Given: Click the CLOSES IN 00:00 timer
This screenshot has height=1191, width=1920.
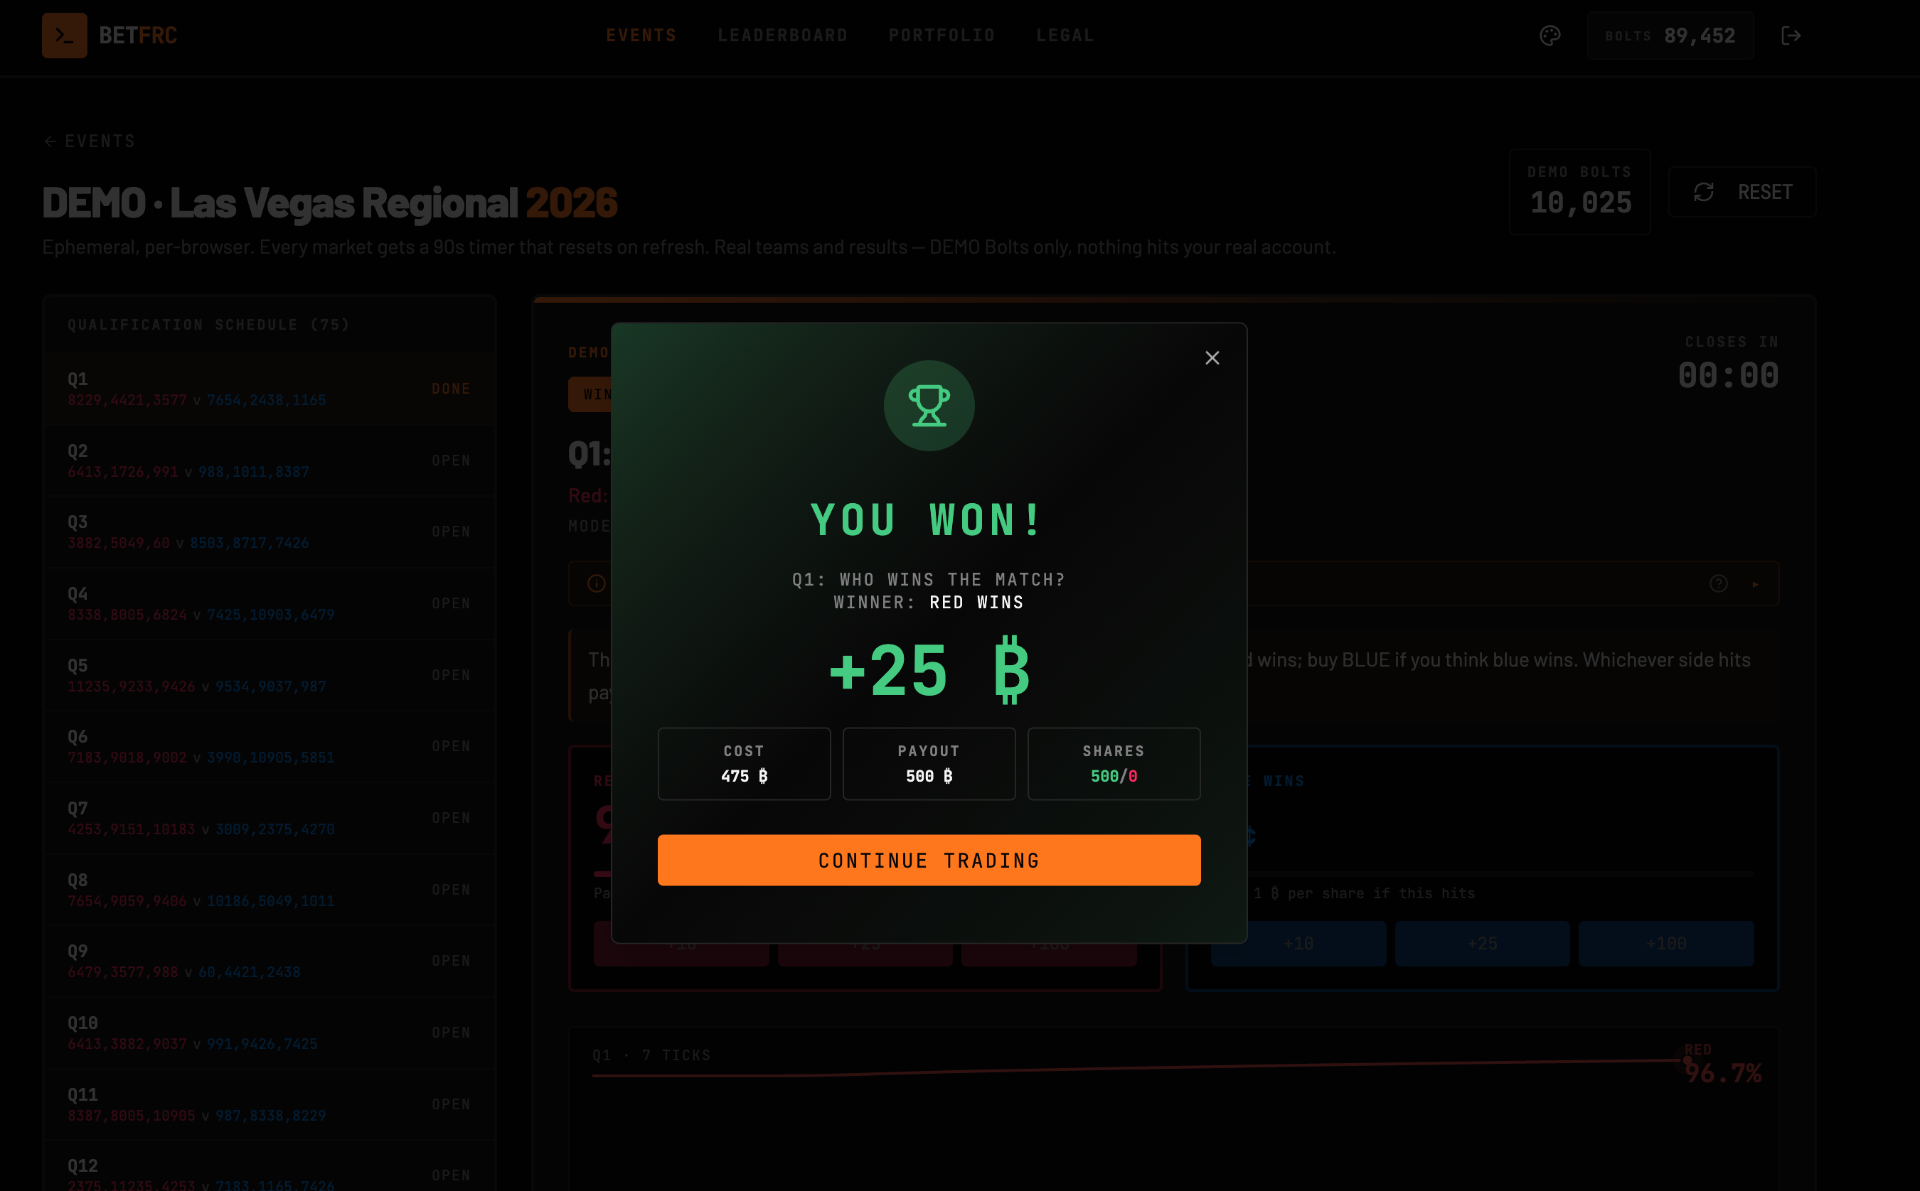Looking at the screenshot, I should [x=1729, y=365].
